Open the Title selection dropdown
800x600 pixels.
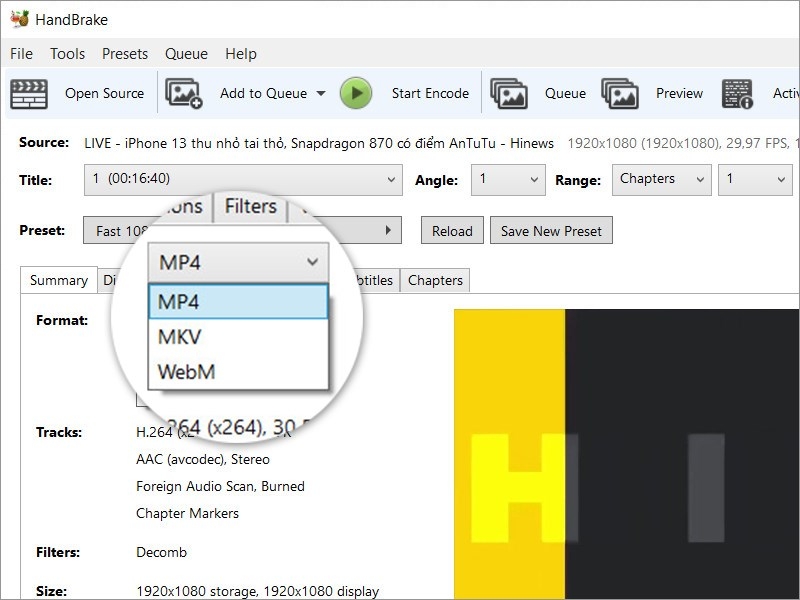pyautogui.click(x=240, y=180)
